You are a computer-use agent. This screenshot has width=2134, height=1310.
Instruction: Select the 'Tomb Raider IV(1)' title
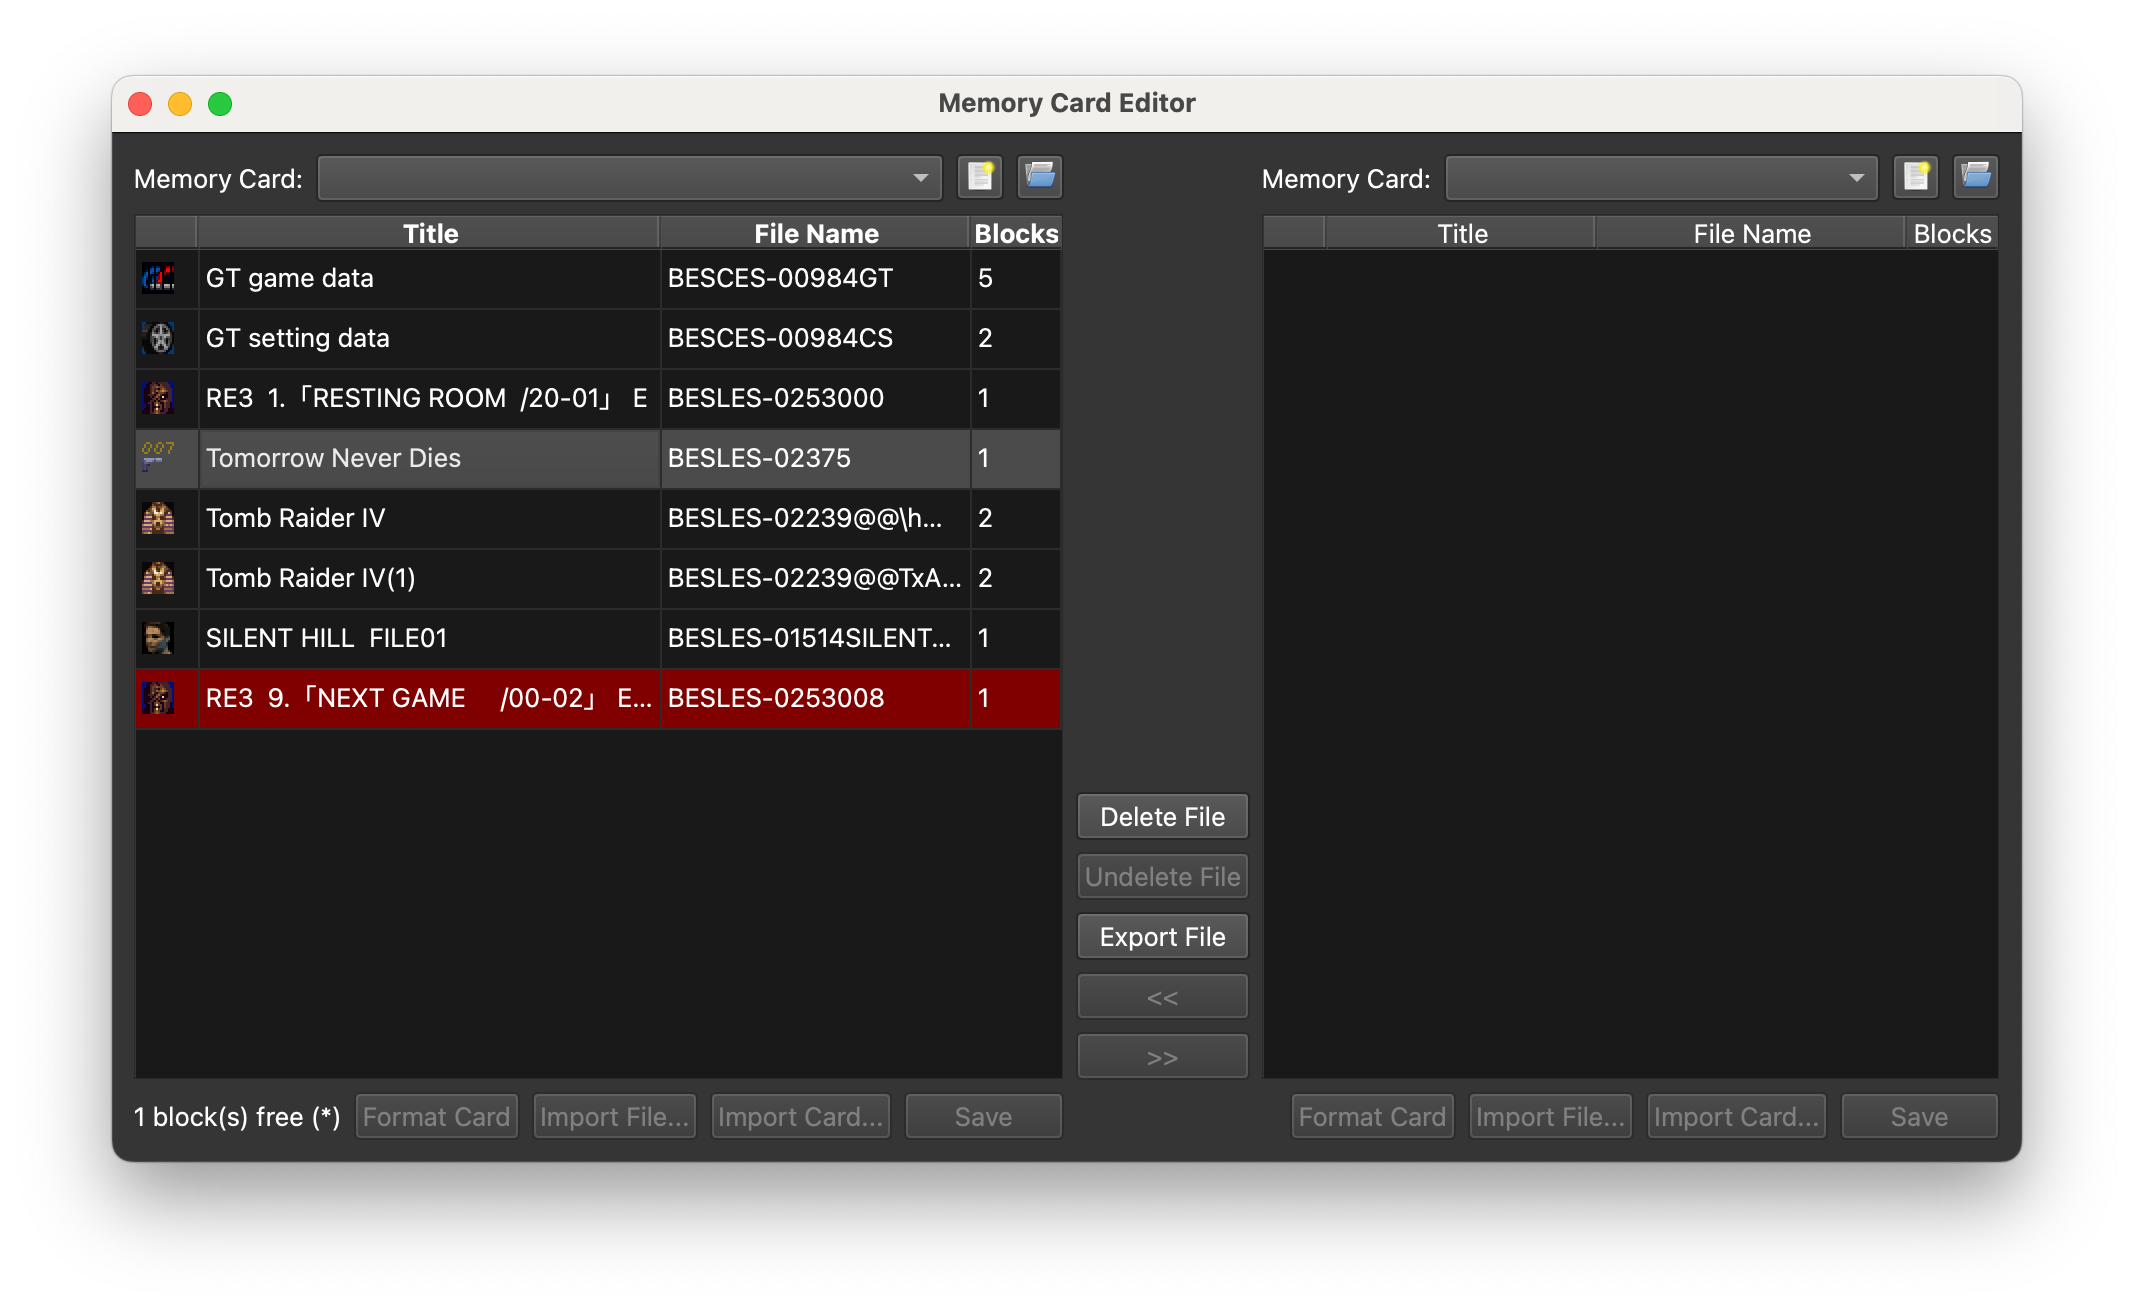(x=310, y=578)
